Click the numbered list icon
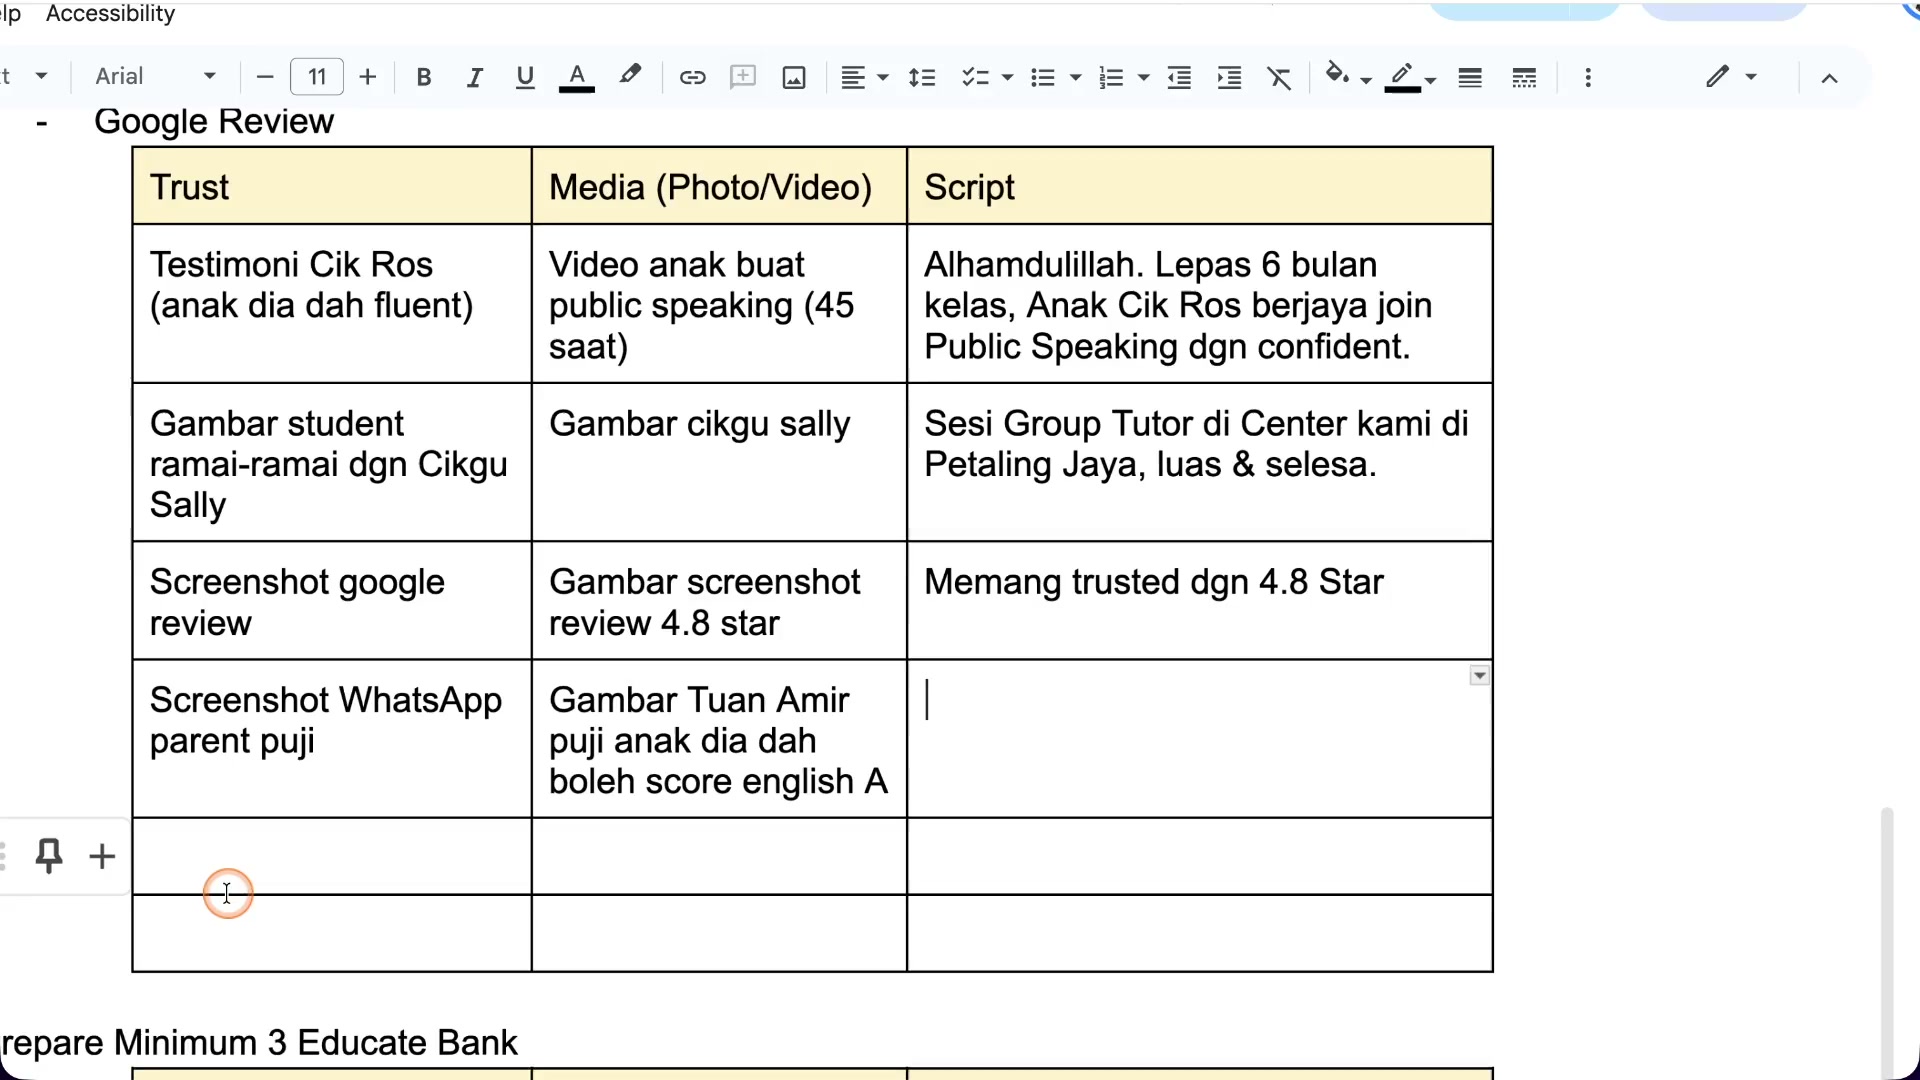Screen dimensions: 1920x1080 pyautogui.click(x=1111, y=77)
